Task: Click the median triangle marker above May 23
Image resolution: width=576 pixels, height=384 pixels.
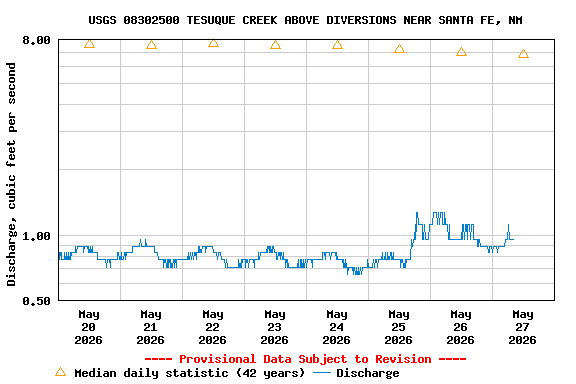Action: (276, 45)
